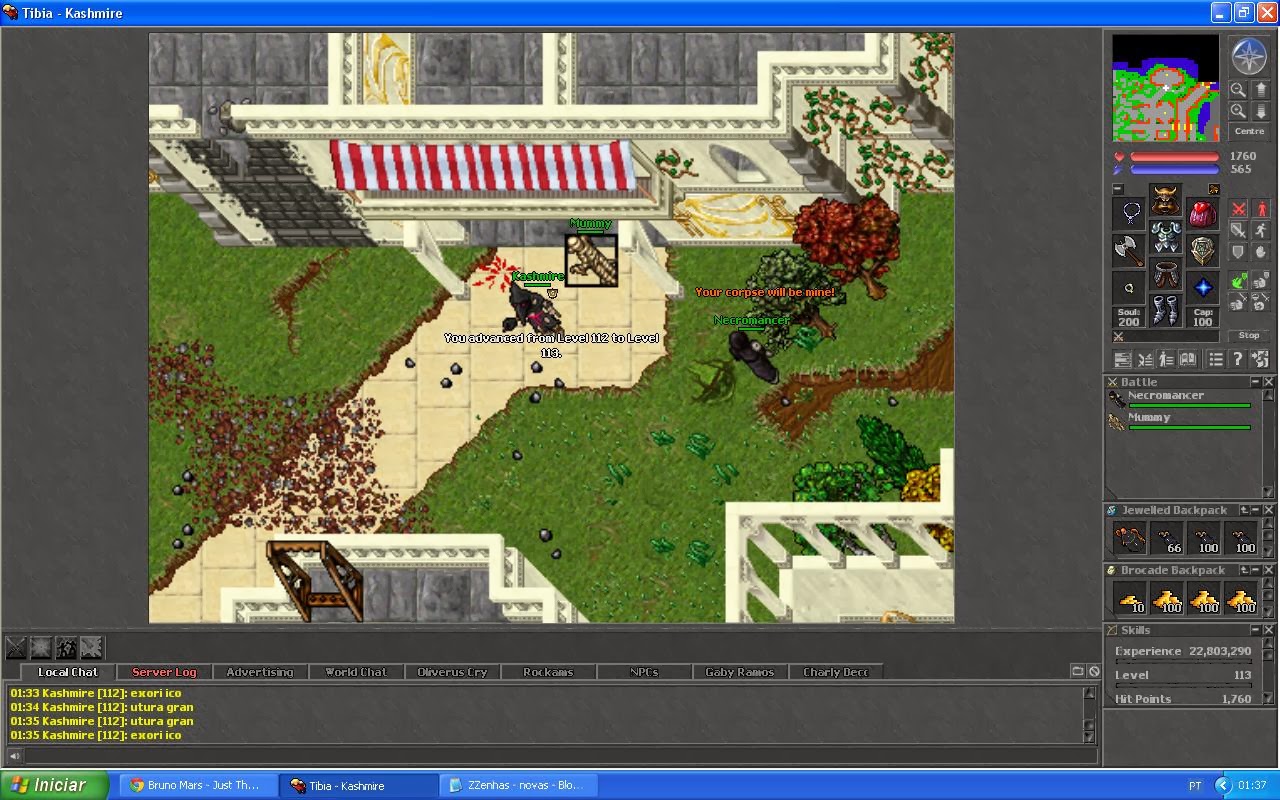Enable chase opponent running figure mode

coord(1262,230)
